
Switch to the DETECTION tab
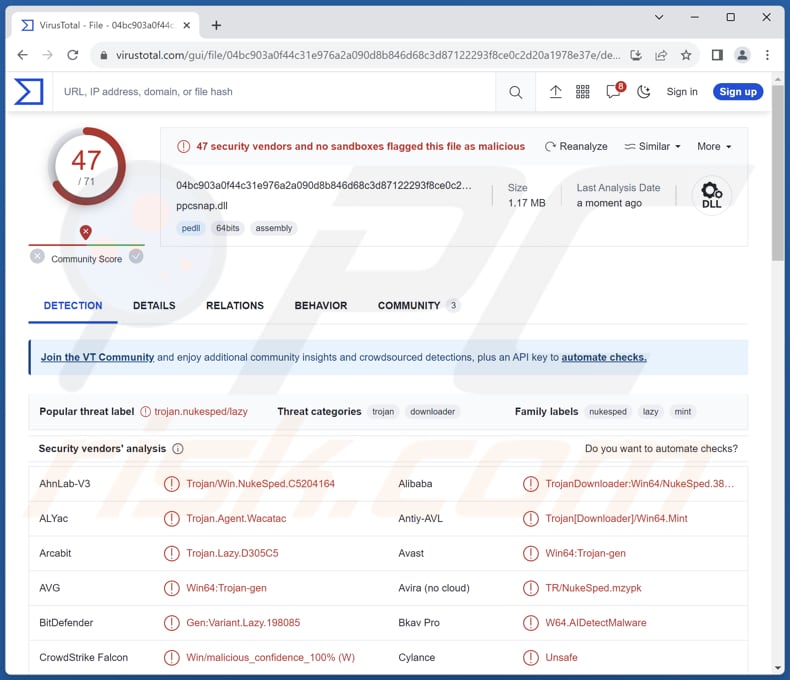[73, 306]
